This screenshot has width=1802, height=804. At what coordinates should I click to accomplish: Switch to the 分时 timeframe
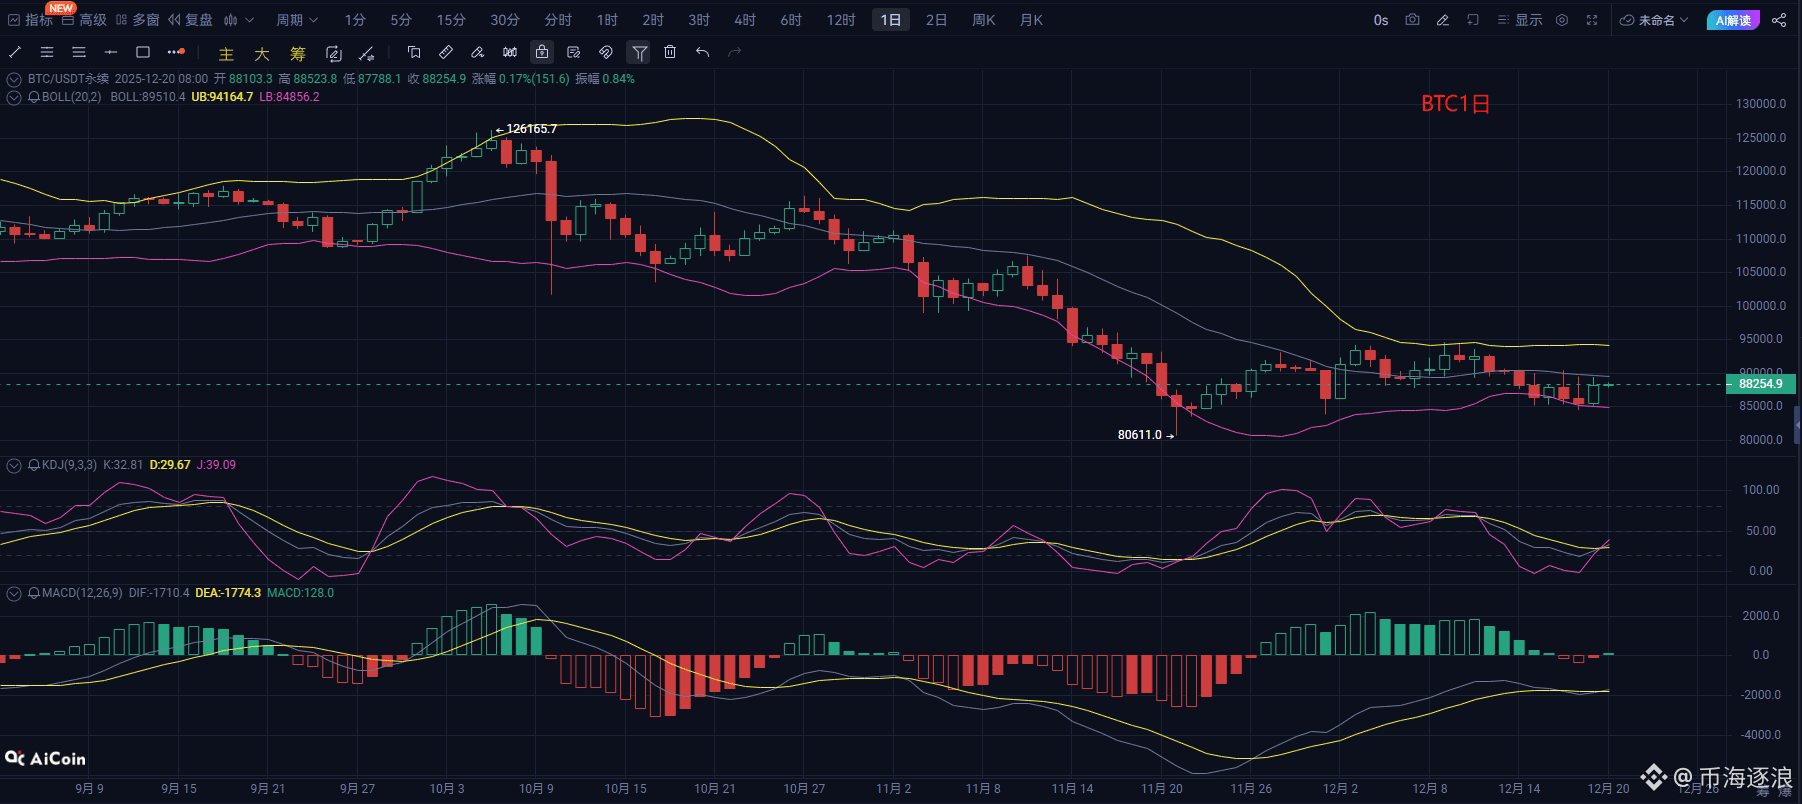point(558,20)
